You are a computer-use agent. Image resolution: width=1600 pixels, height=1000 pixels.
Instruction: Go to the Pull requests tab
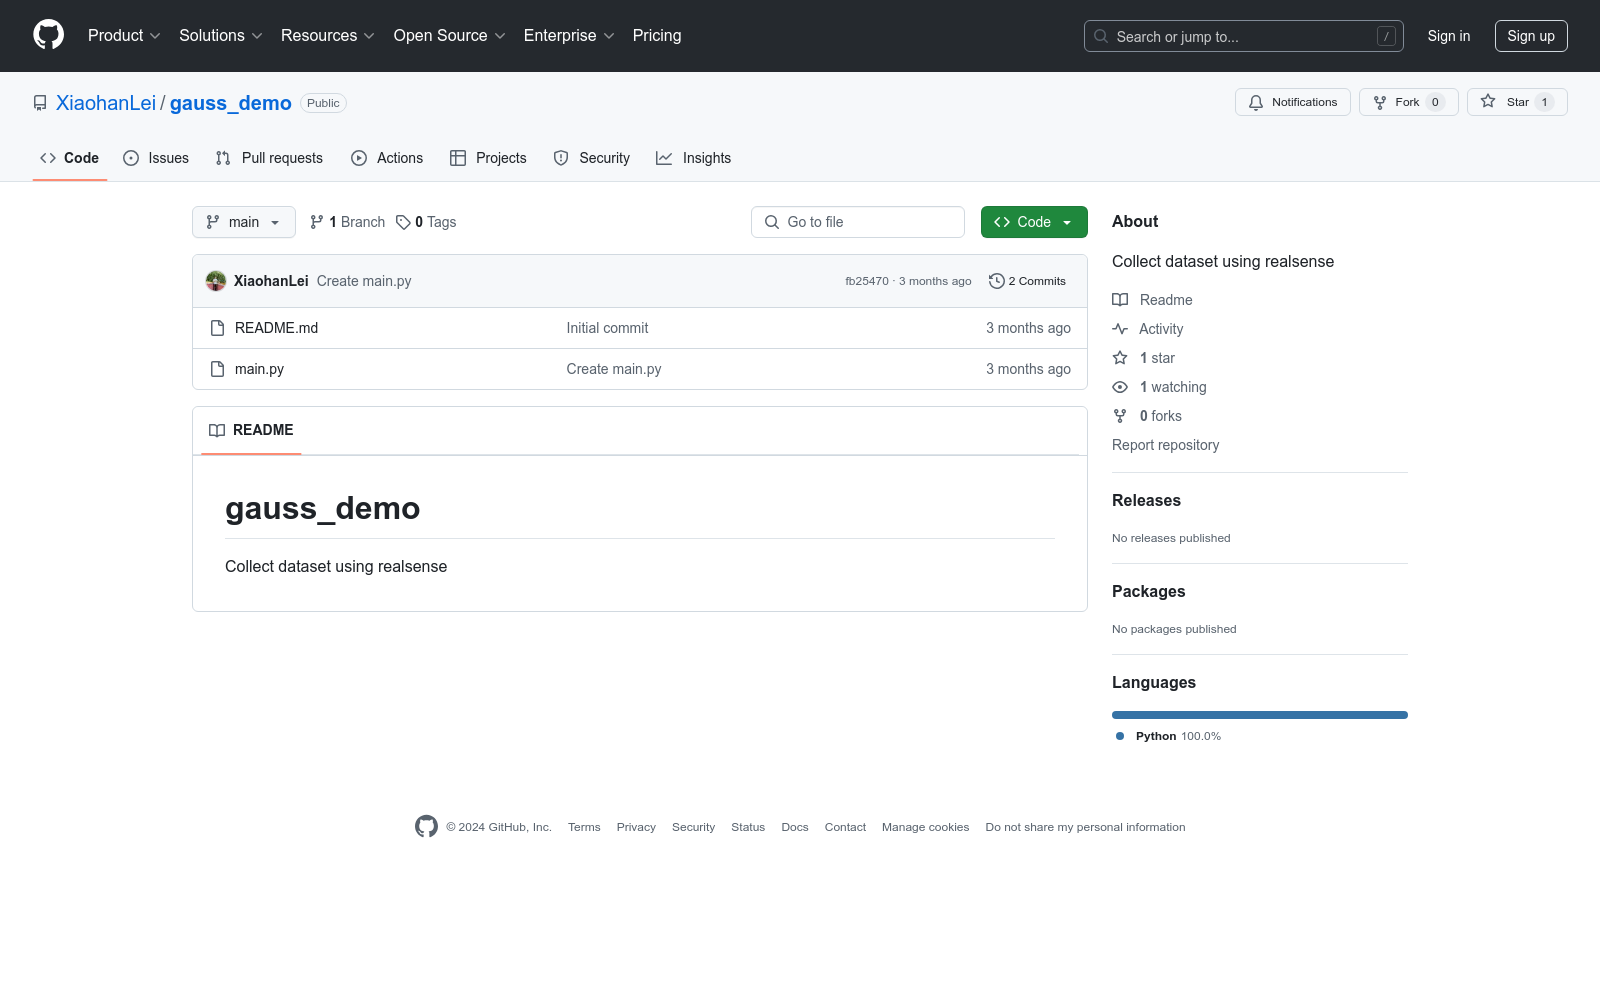coord(269,158)
